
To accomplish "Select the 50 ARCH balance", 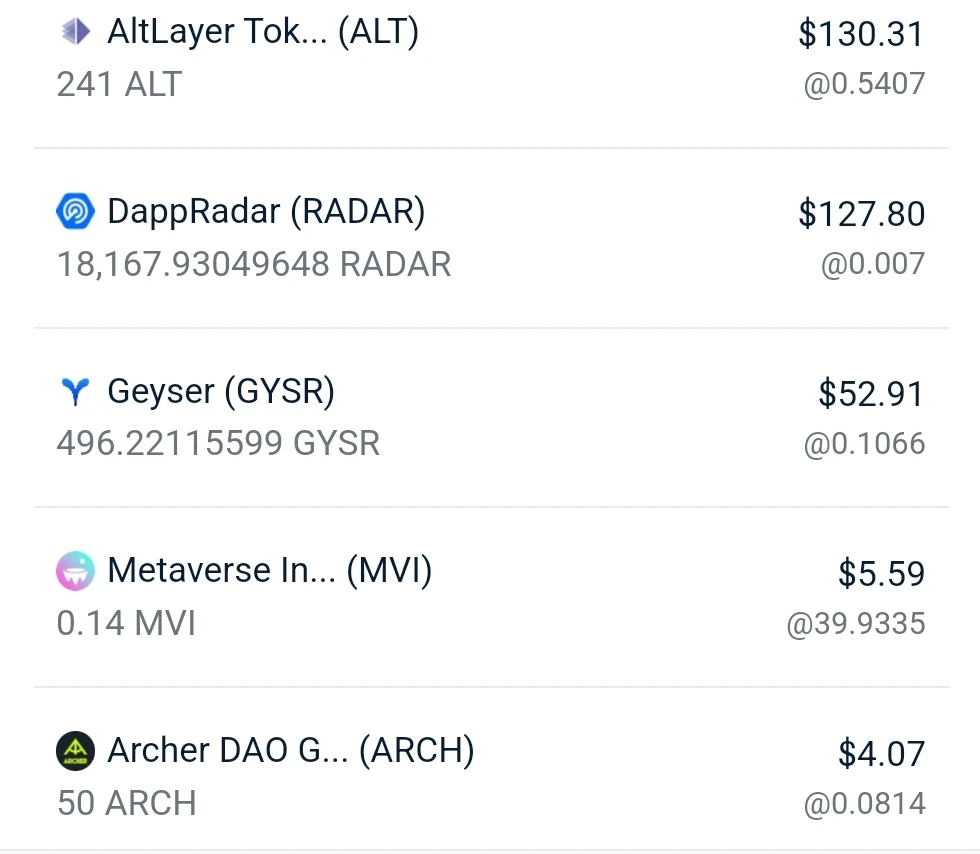I will 127,803.
